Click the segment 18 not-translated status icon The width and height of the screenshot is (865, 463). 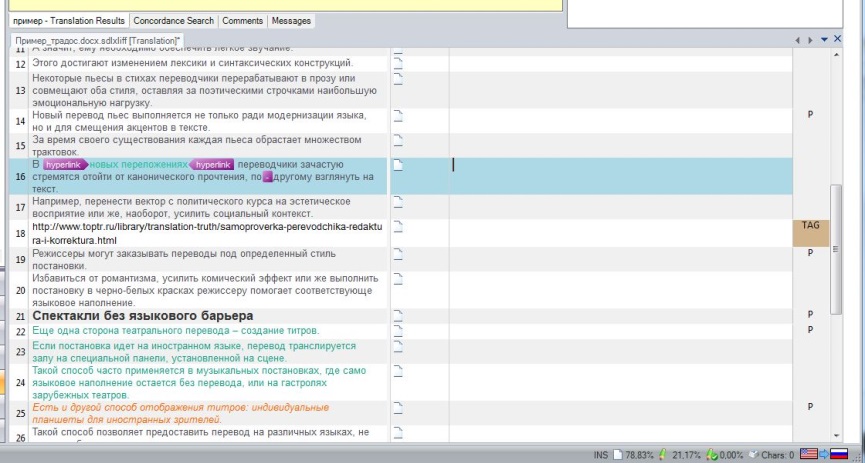(x=397, y=227)
